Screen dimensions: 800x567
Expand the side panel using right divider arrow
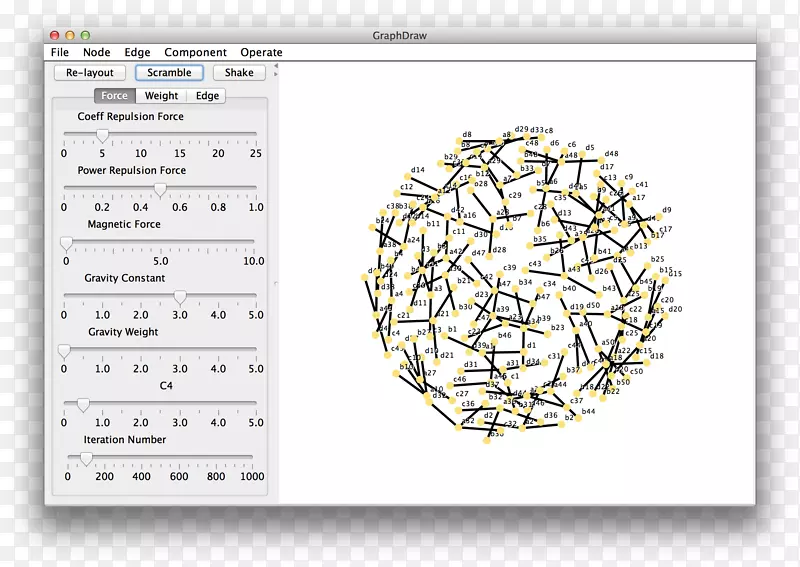point(276,74)
